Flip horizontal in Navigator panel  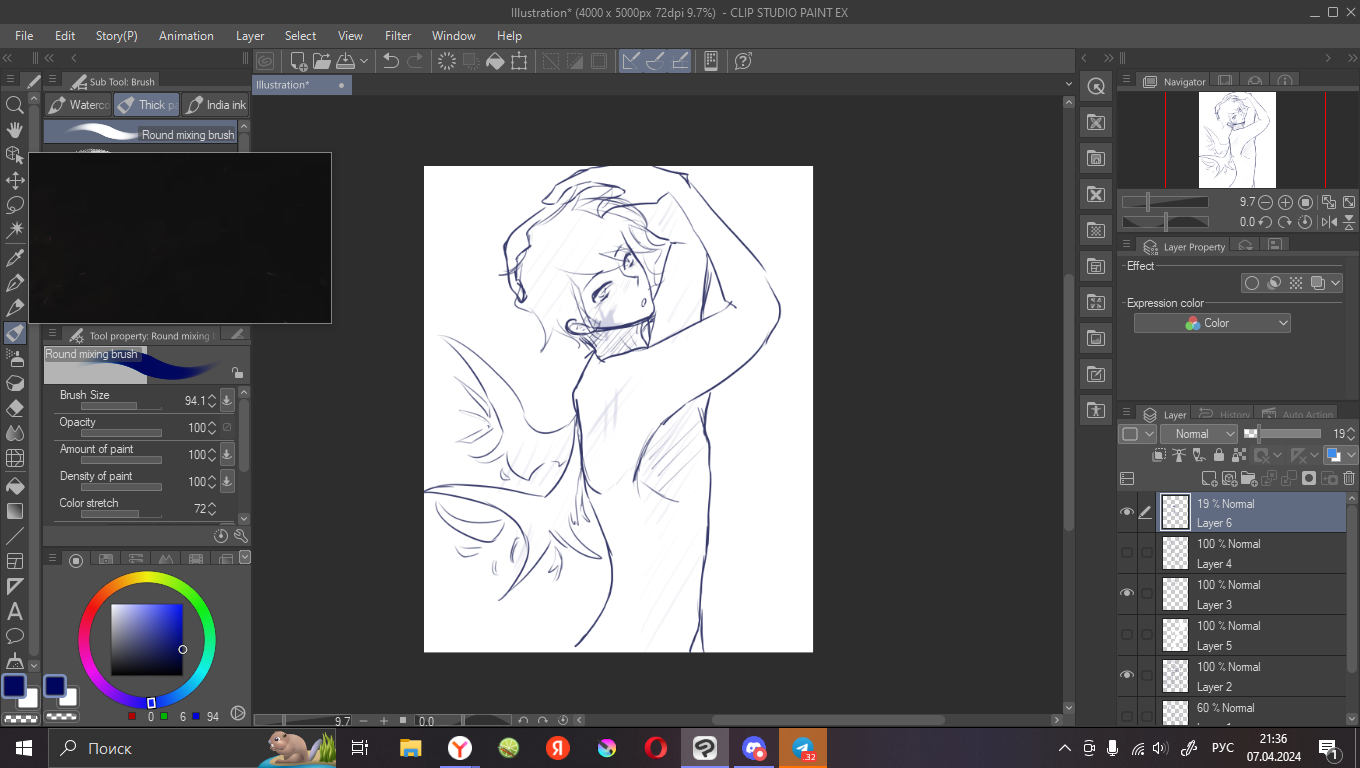point(1330,222)
